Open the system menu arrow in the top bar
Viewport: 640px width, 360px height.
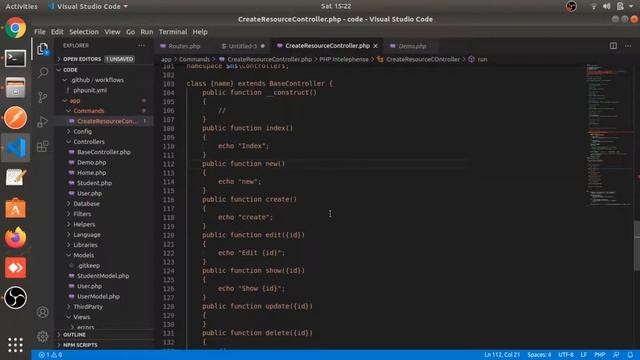631,6
